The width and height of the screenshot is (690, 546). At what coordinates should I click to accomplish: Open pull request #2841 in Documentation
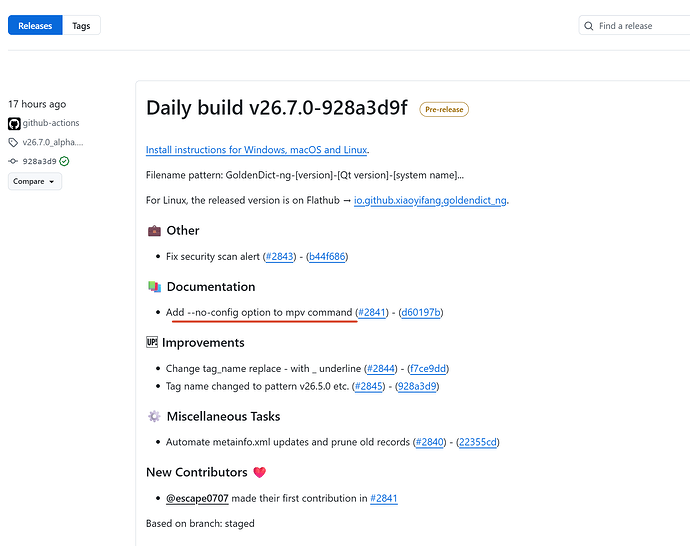click(372, 312)
